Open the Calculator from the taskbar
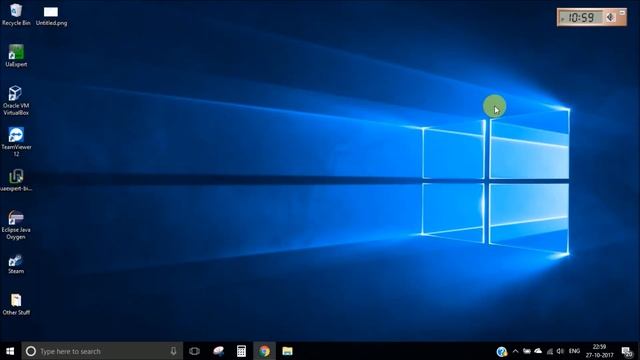 coord(241,351)
